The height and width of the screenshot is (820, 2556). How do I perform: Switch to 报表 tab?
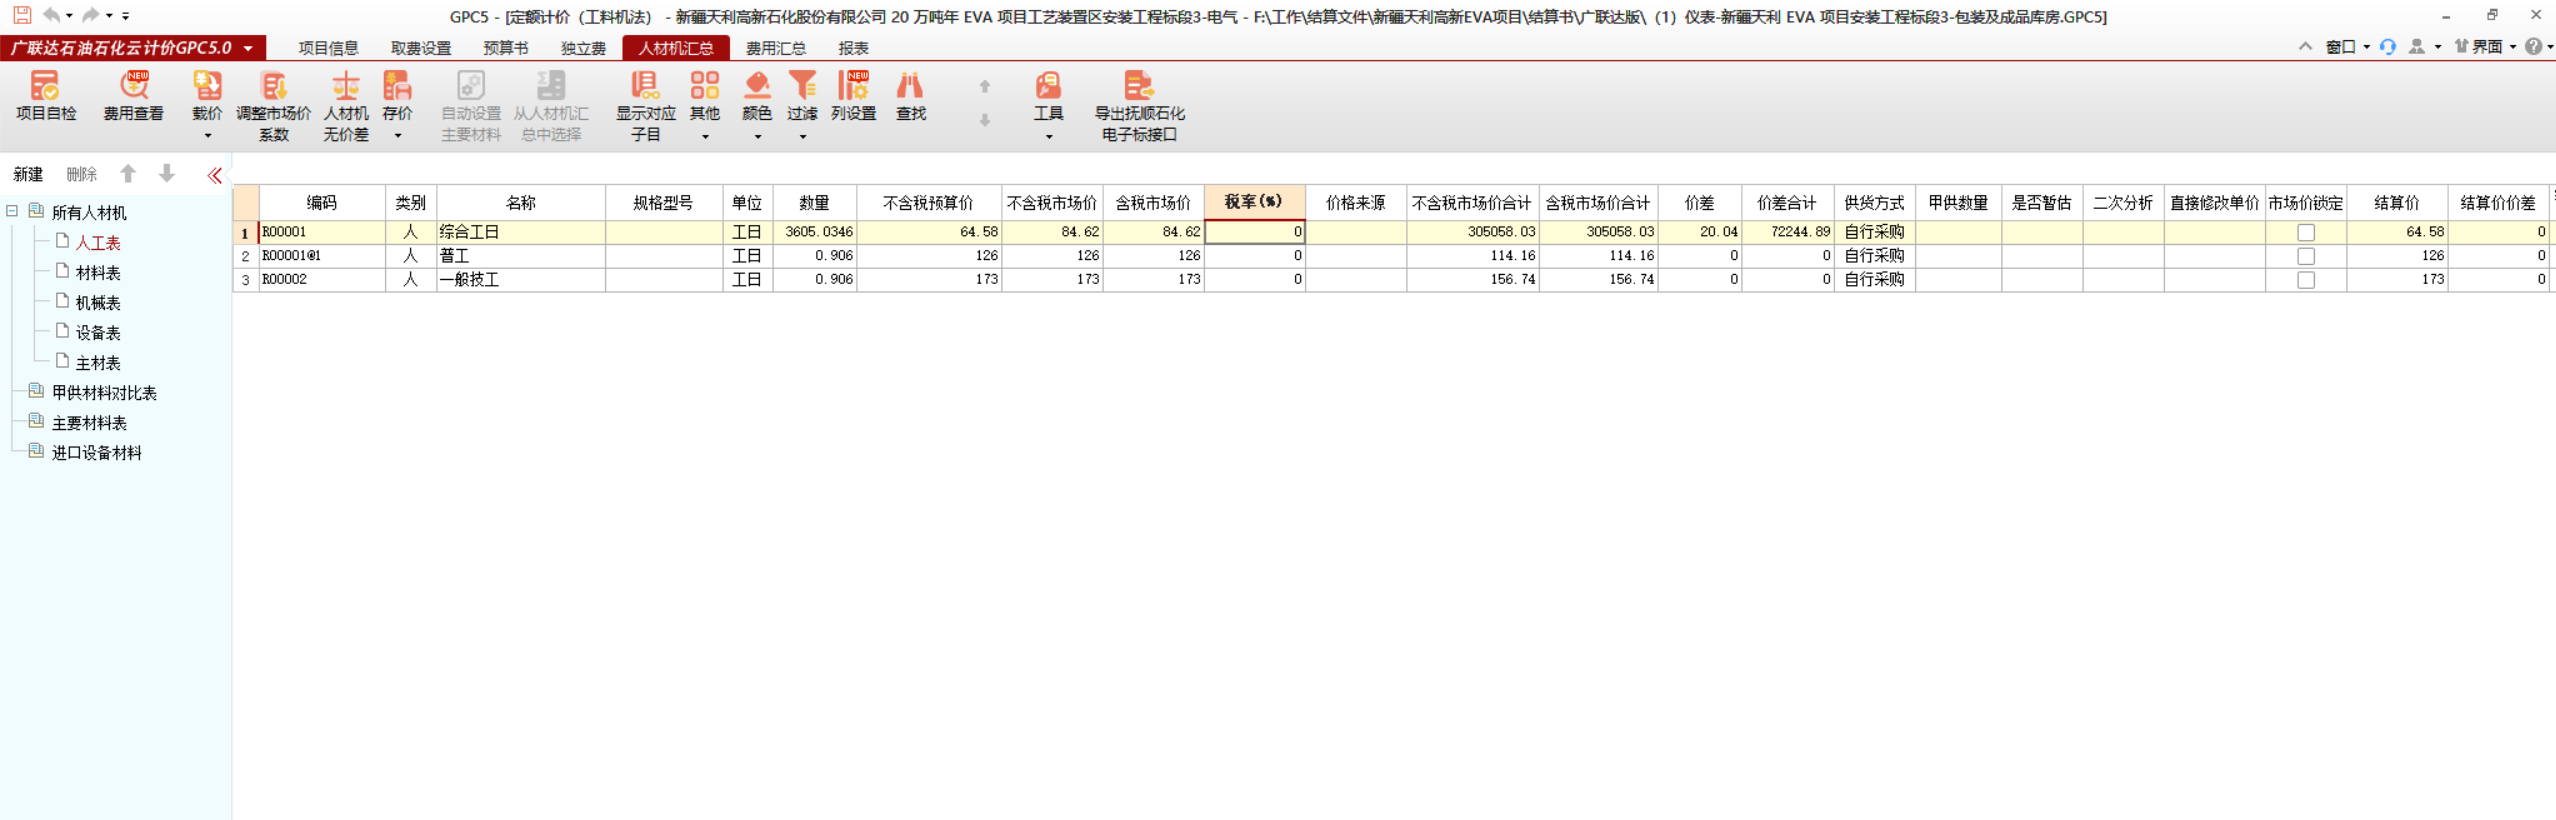pos(853,48)
